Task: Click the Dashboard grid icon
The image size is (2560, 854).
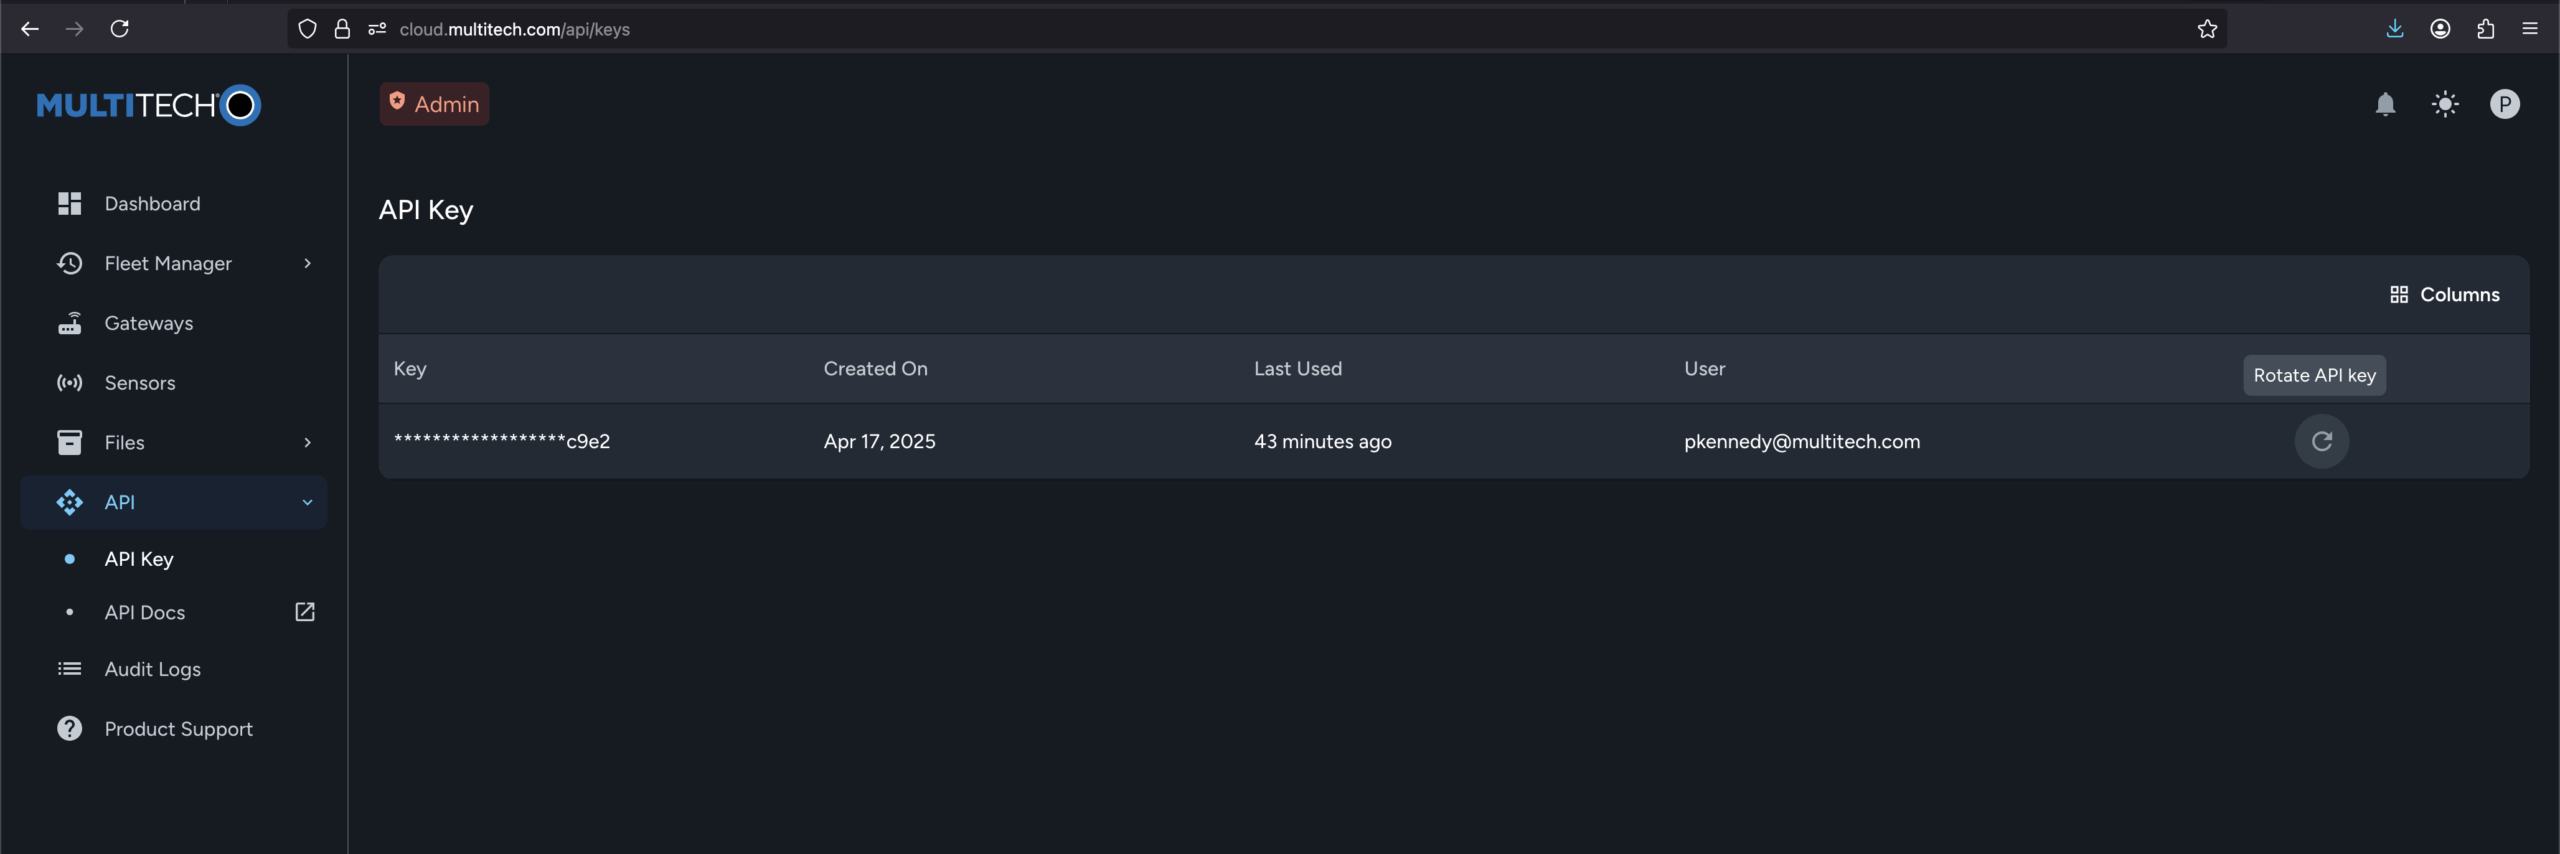Action: click(69, 204)
